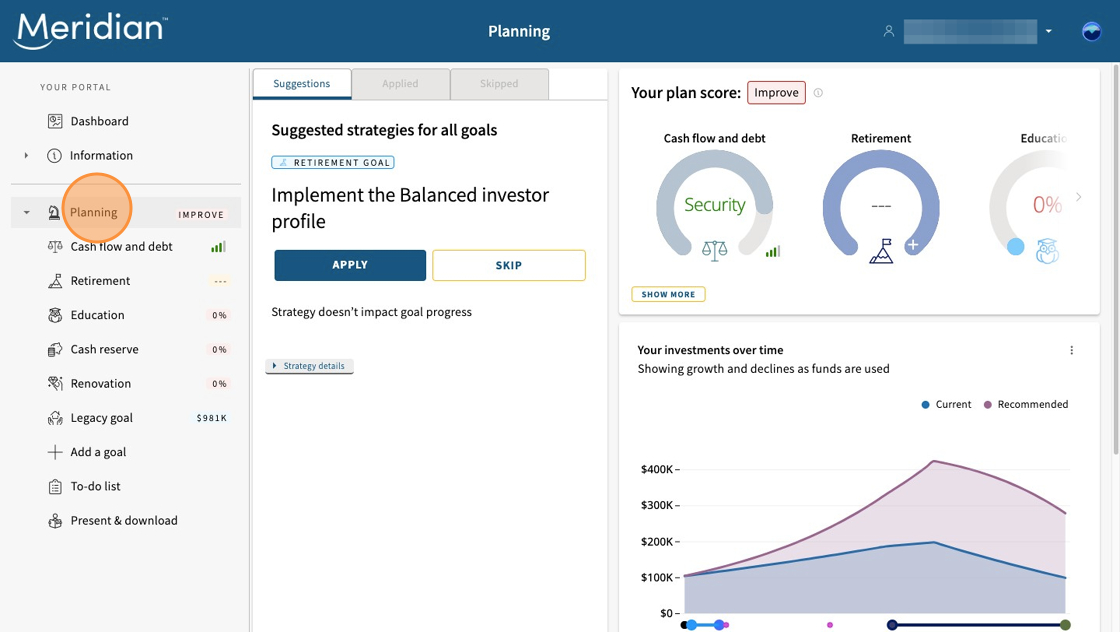
Task: Click the page vertical scrollbar
Action: 1116,259
